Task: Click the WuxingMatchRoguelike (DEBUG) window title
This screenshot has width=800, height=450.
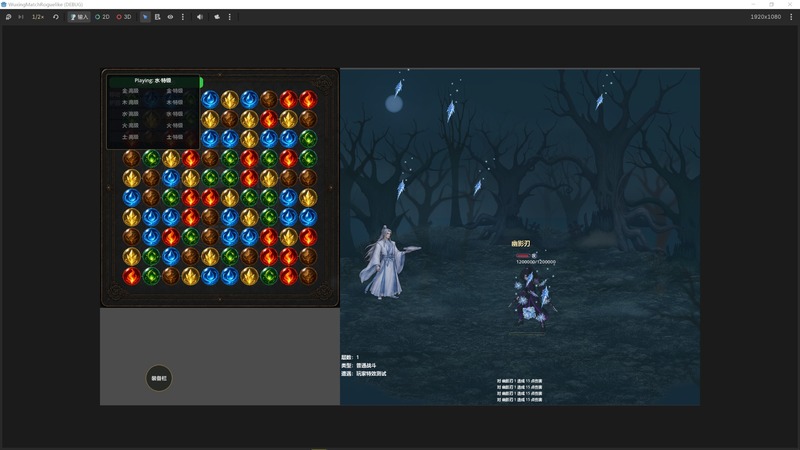Action: (x=45, y=4)
